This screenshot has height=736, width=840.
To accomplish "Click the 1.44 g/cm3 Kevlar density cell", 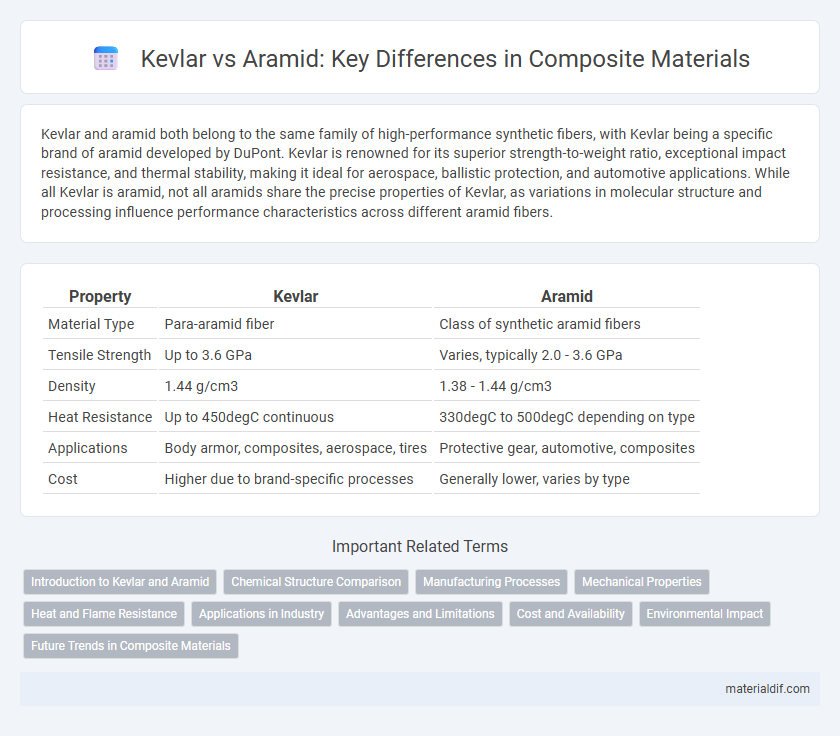I will (x=296, y=386).
